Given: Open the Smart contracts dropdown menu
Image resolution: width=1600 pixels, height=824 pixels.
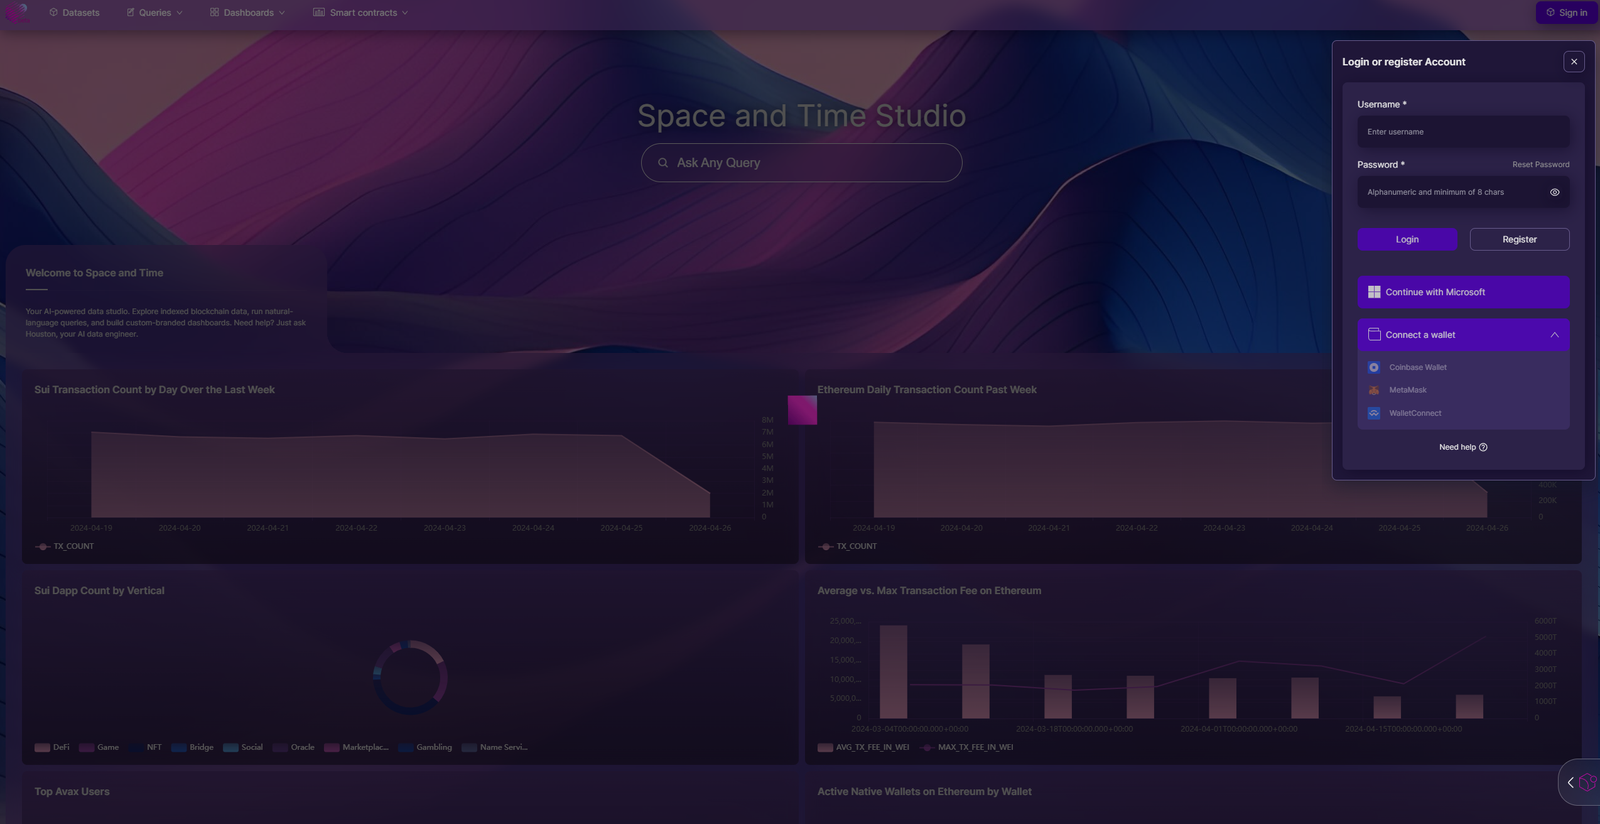Looking at the screenshot, I should click(360, 13).
